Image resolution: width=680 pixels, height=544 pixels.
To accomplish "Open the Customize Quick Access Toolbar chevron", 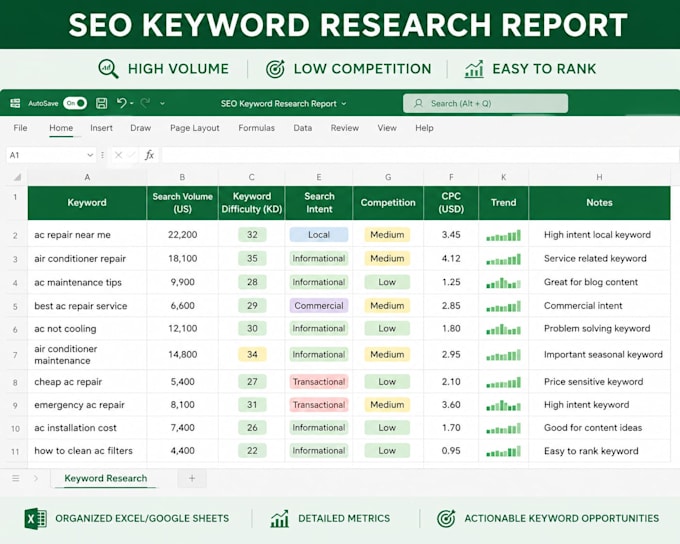I will pos(162,104).
